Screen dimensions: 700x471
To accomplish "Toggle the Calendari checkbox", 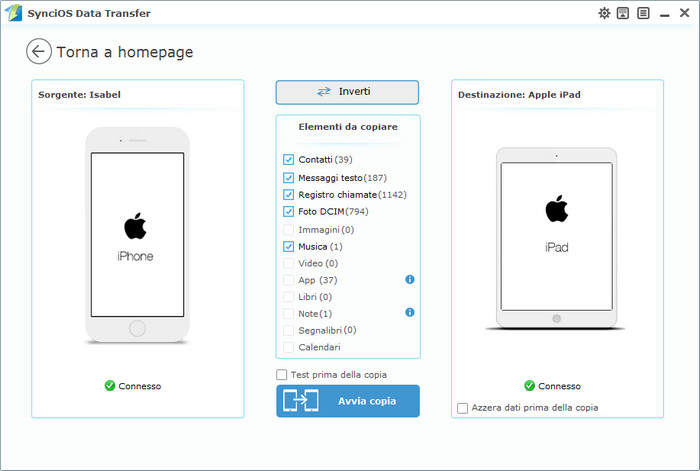I will 288,347.
